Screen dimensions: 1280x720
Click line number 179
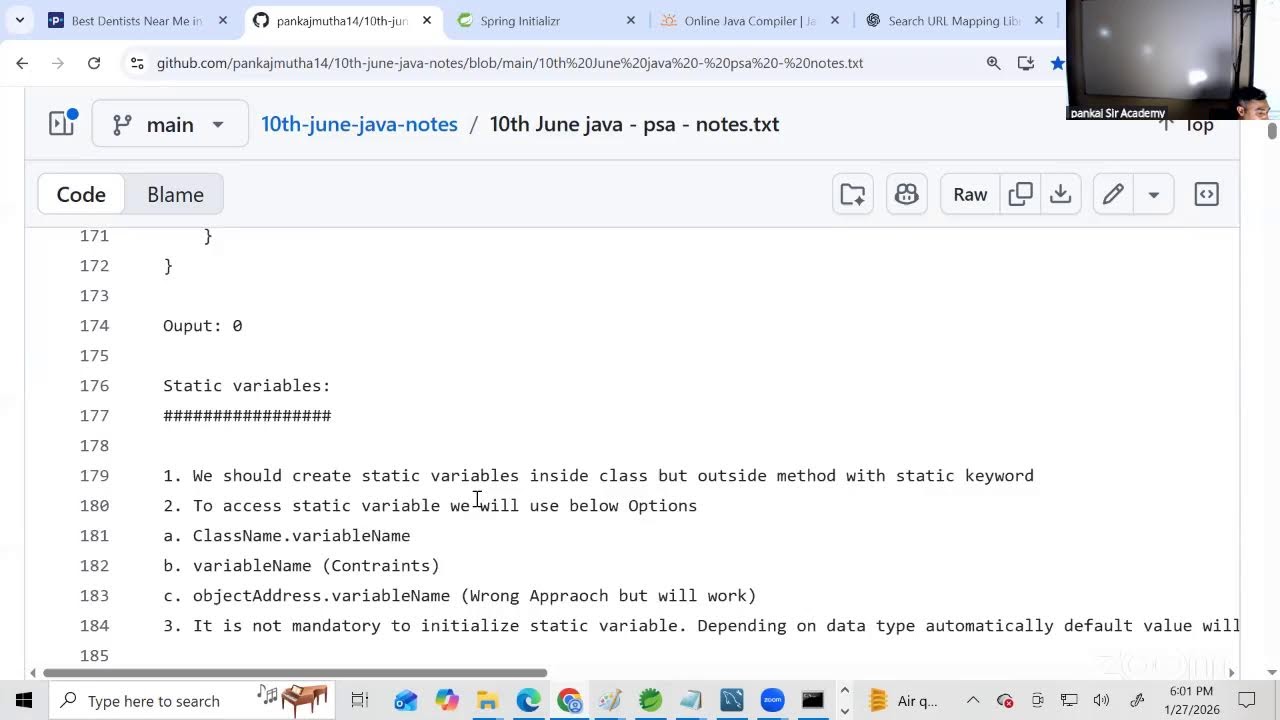point(95,476)
